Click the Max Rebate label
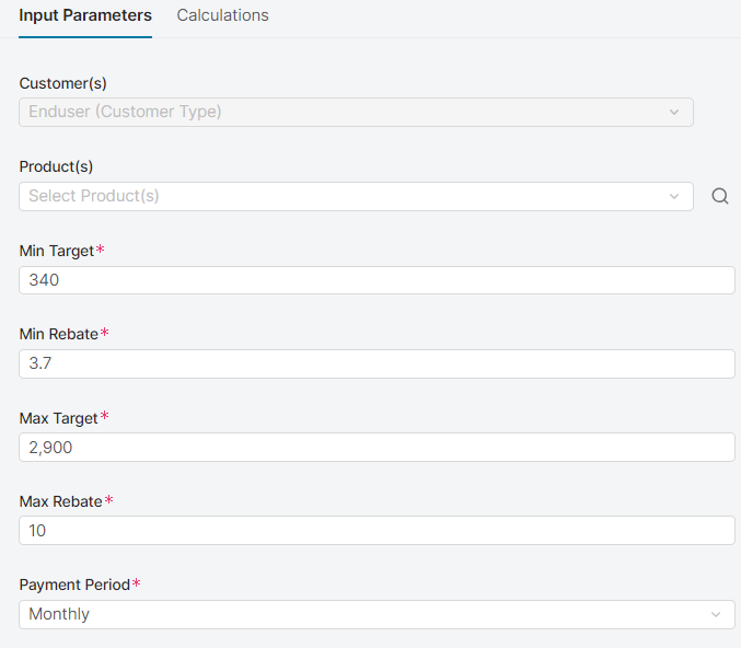Viewport: 742px width, 648px height. (x=61, y=501)
